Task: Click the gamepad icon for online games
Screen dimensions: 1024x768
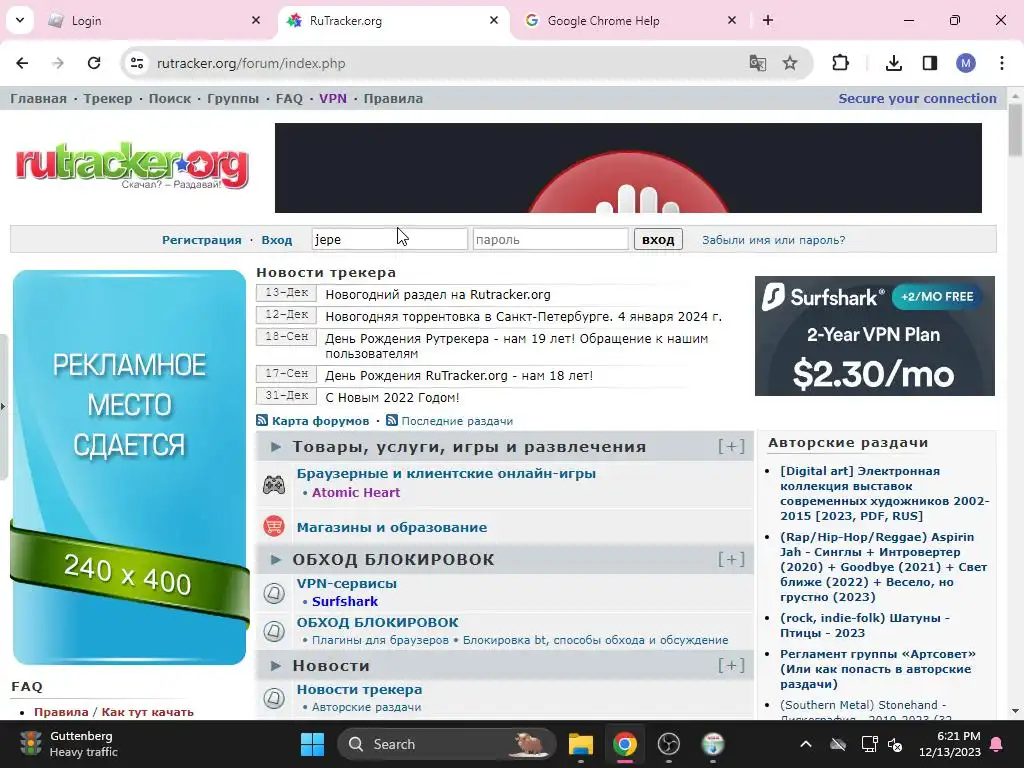Action: pos(274,485)
